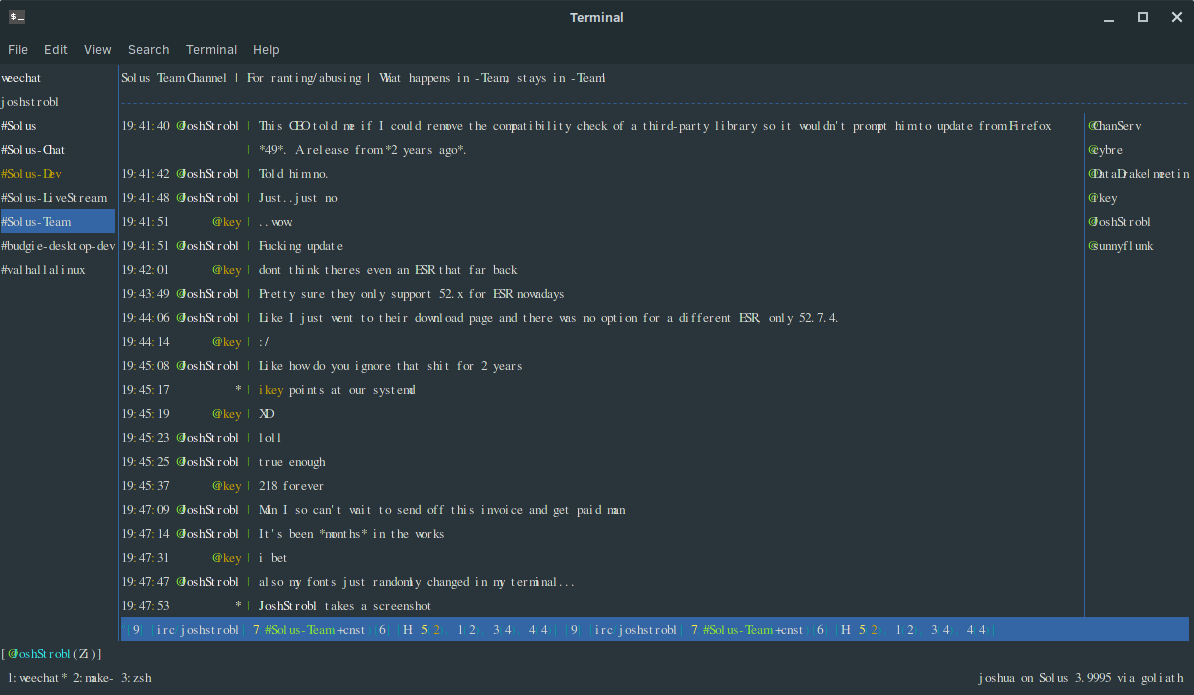The image size is (1194, 695).
Task: Switch to the #budgie-desktop-dev channel
Action: [58, 246]
